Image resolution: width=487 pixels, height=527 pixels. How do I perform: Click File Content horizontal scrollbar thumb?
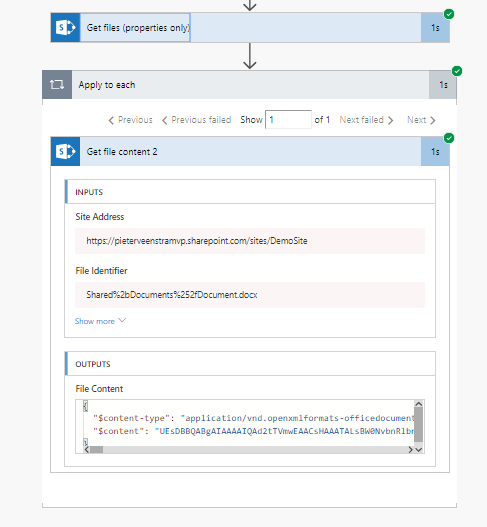[x=97, y=450]
